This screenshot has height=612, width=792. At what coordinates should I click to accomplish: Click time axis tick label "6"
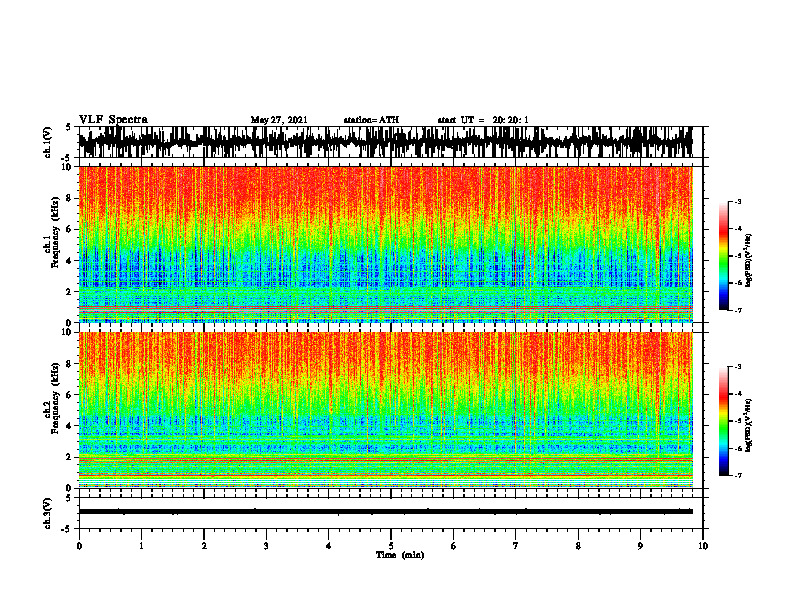(x=454, y=546)
